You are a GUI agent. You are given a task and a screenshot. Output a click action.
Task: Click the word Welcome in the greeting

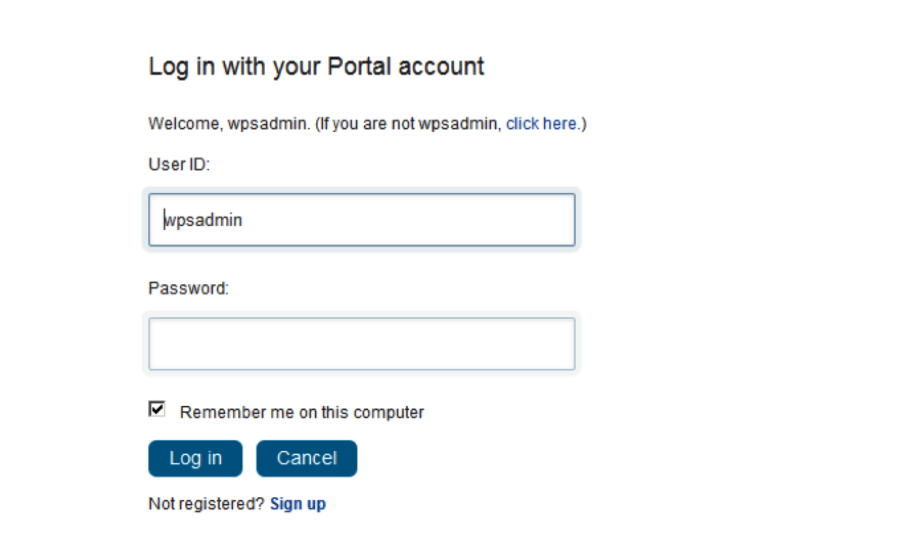pos(185,123)
